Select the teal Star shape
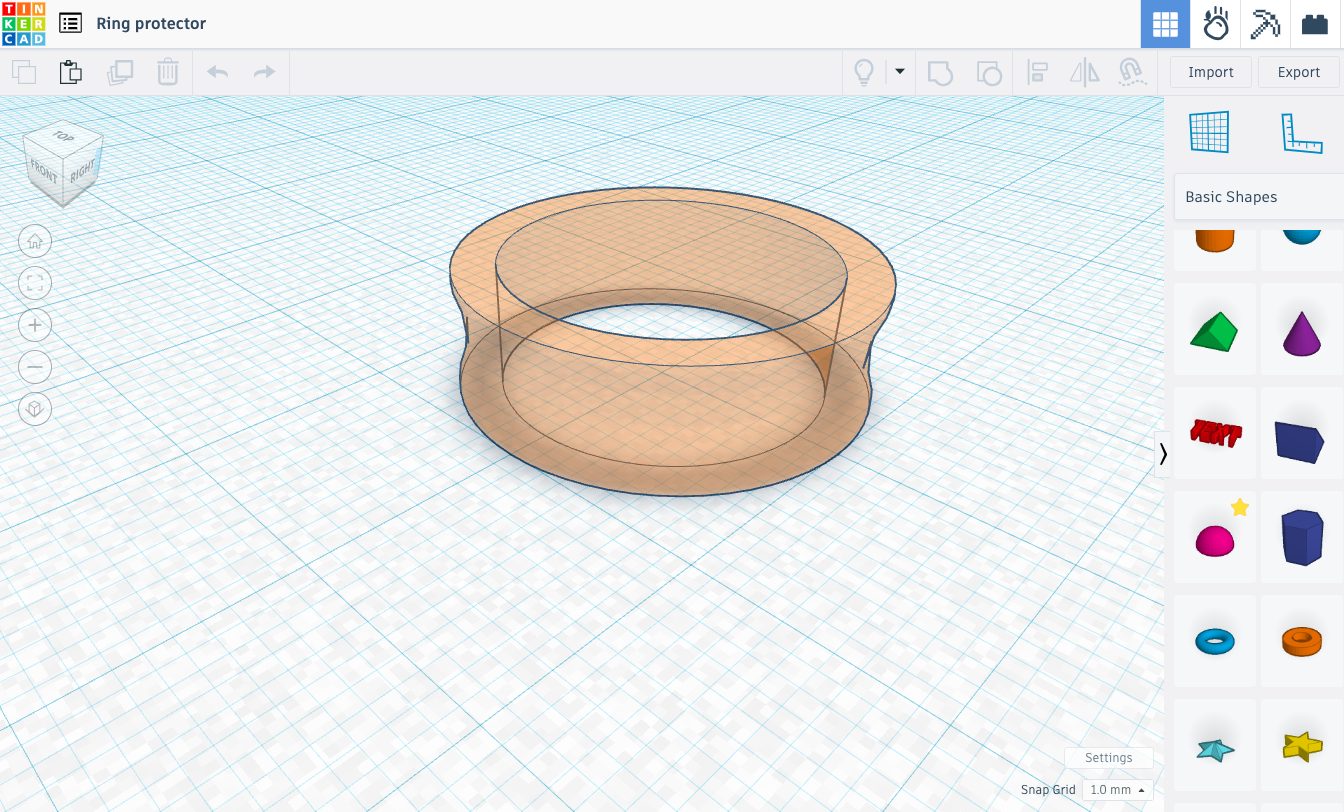 (x=1214, y=747)
